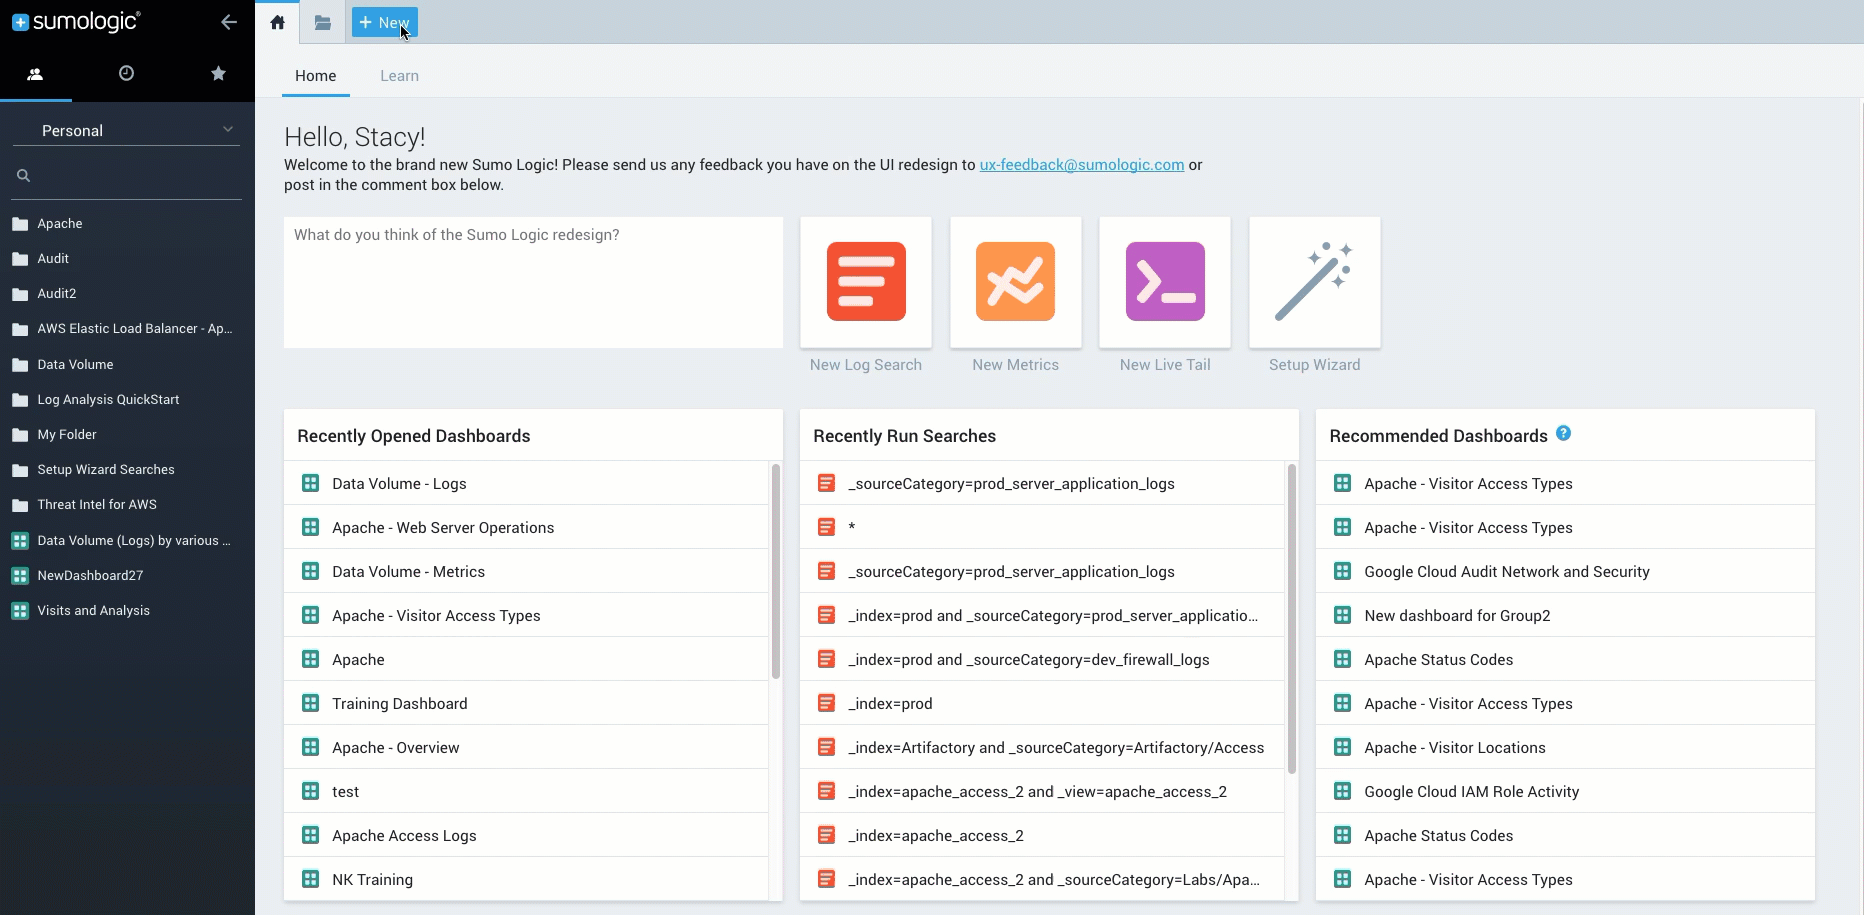Click the Recently Opened Dashboards scrollbar
Screen dimensions: 1864x915
[x=776, y=572]
